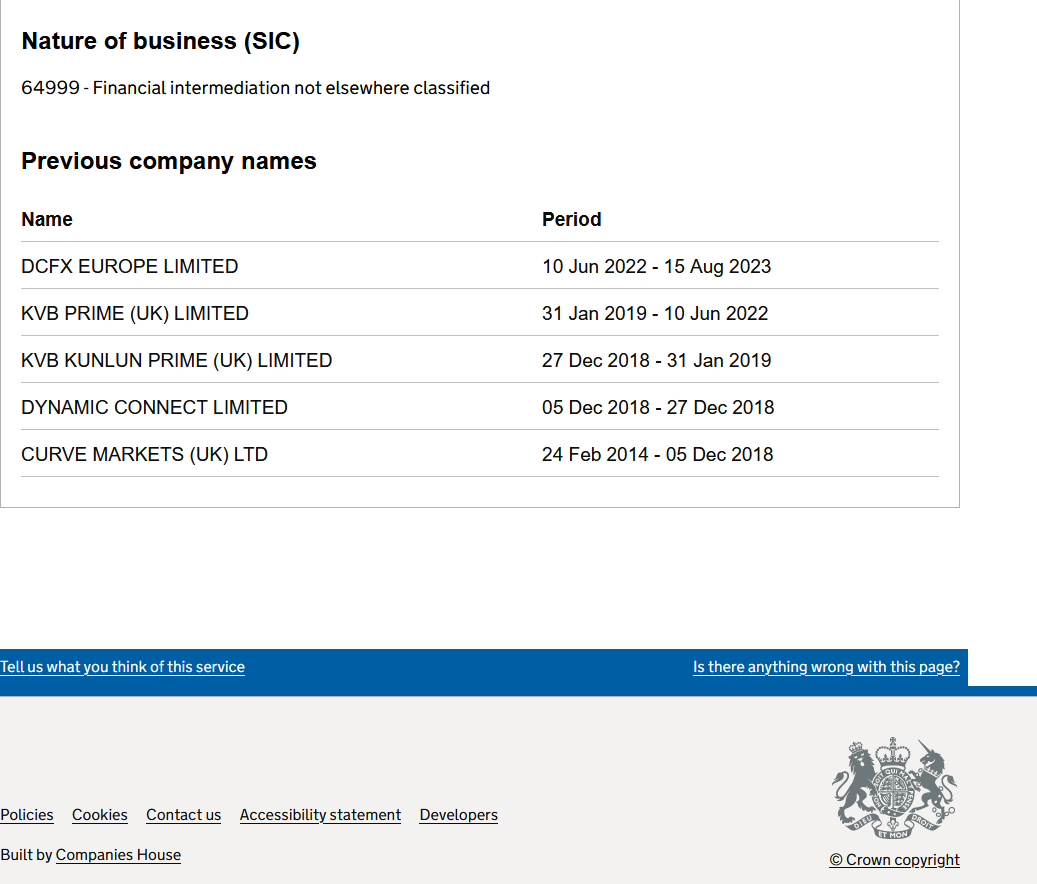This screenshot has height=884, width=1037.
Task: Go to the Developers link
Action: [458, 815]
